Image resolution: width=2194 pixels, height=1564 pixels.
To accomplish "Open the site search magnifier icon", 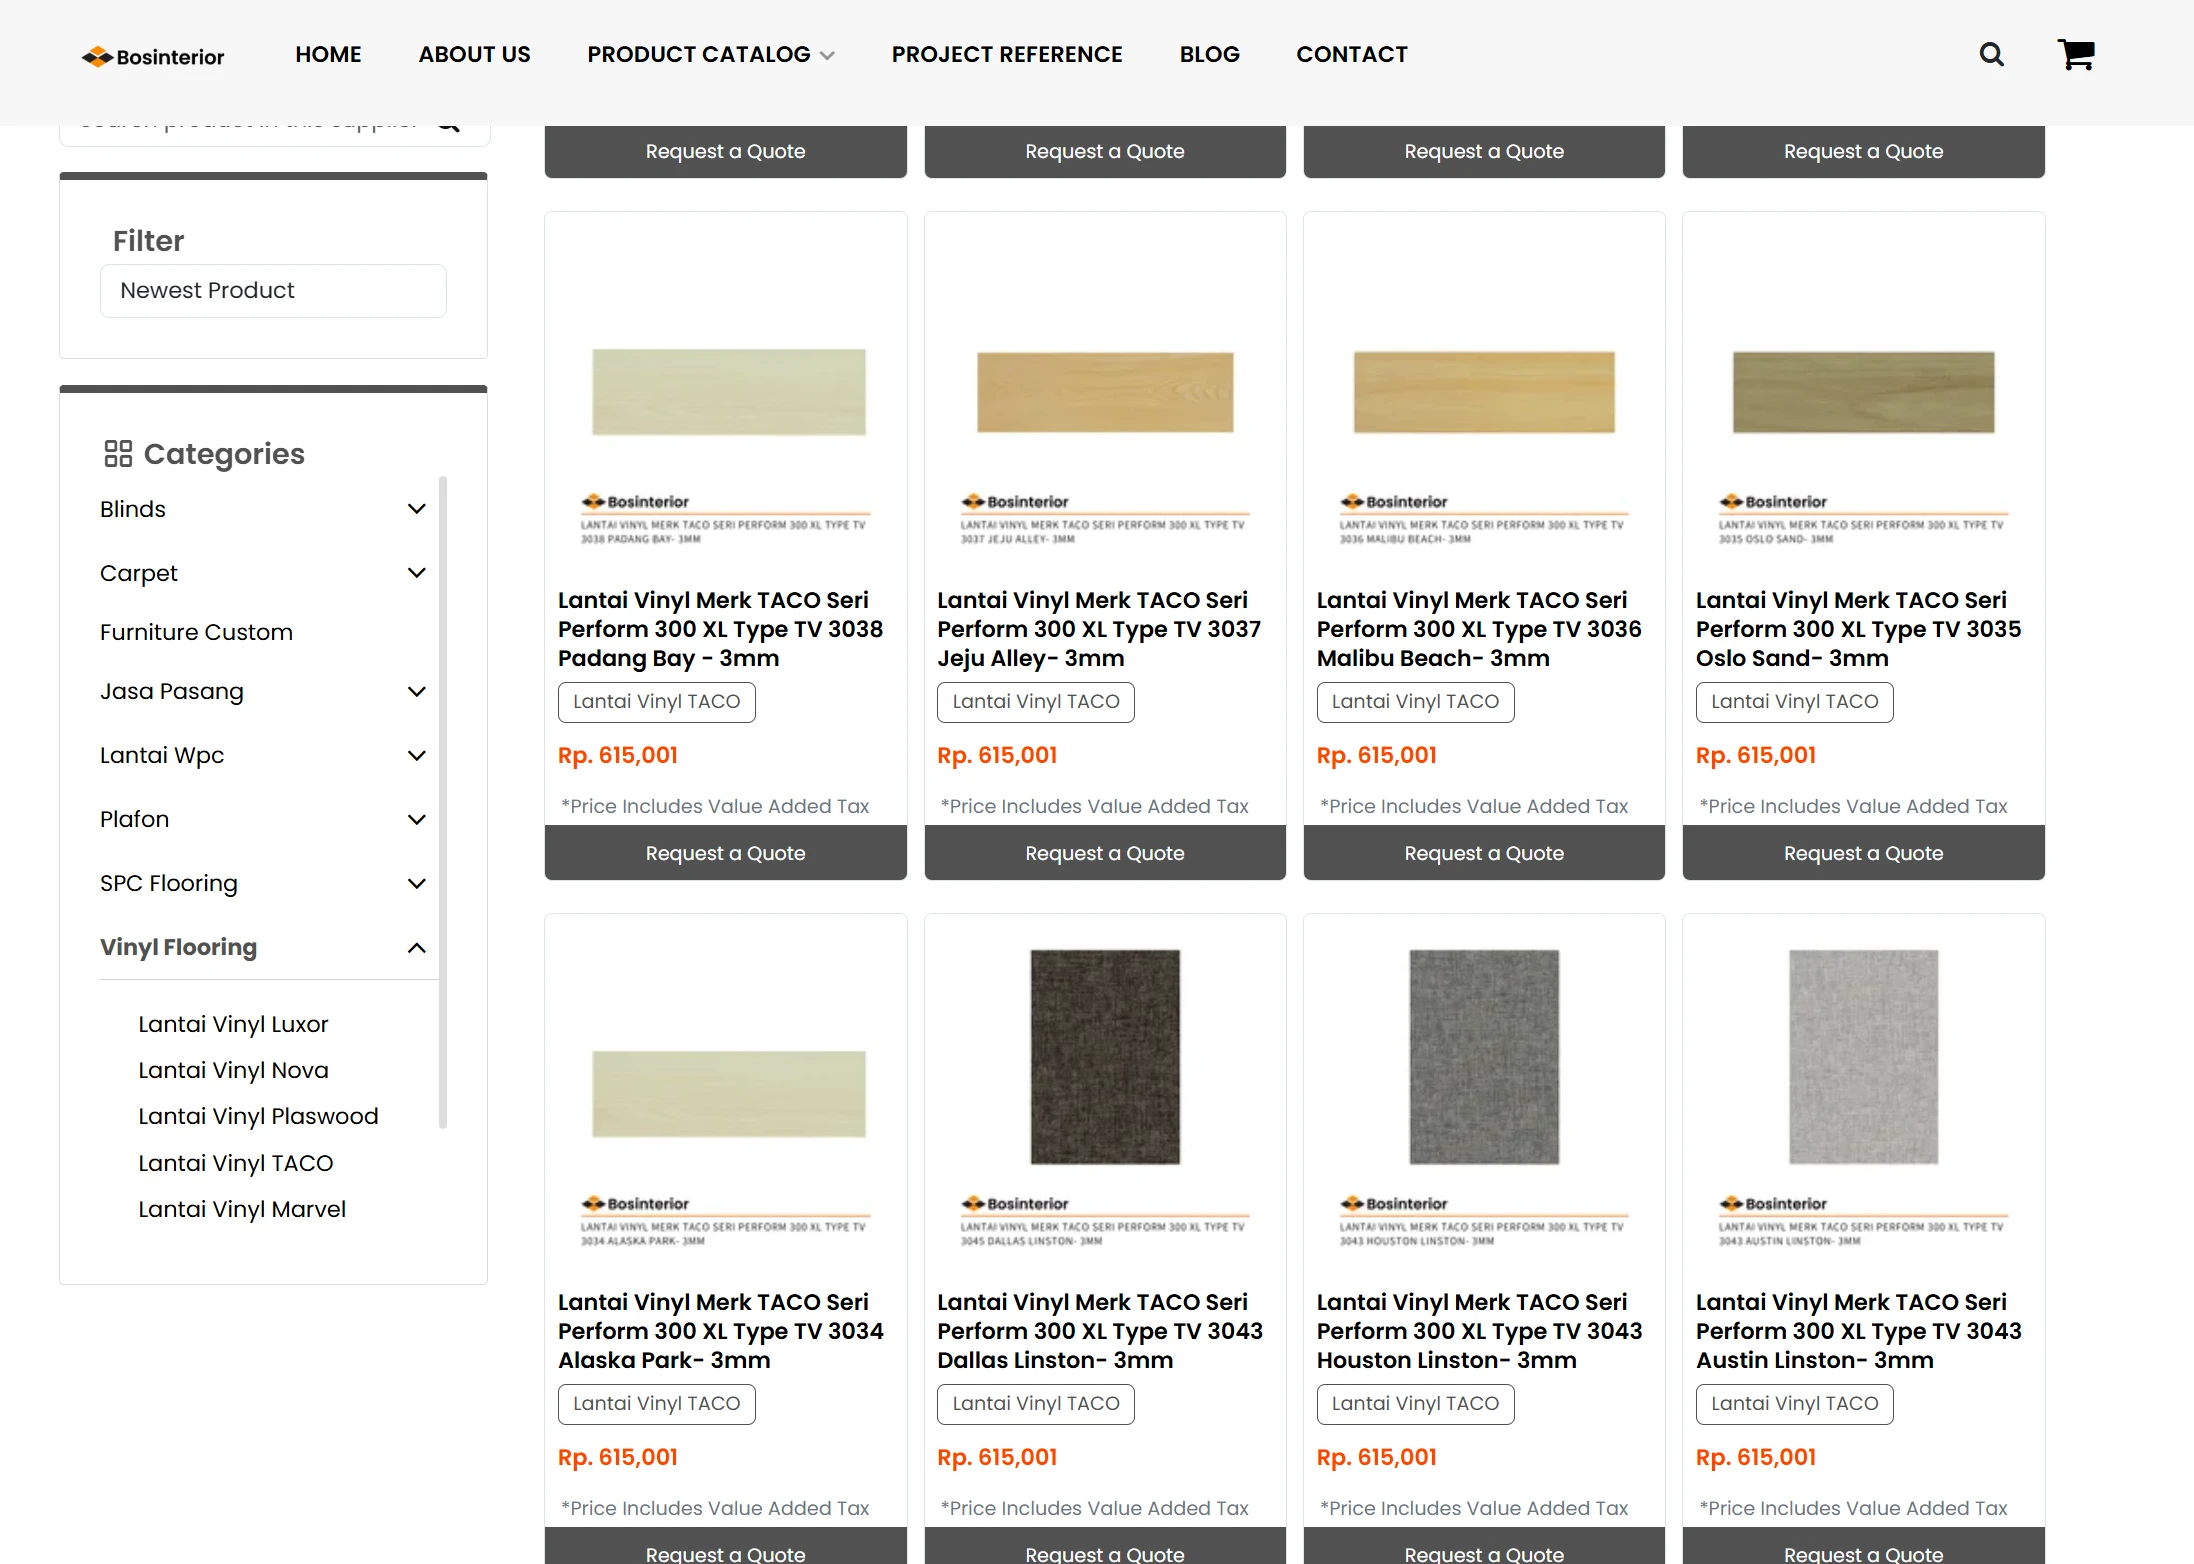I will (1991, 54).
